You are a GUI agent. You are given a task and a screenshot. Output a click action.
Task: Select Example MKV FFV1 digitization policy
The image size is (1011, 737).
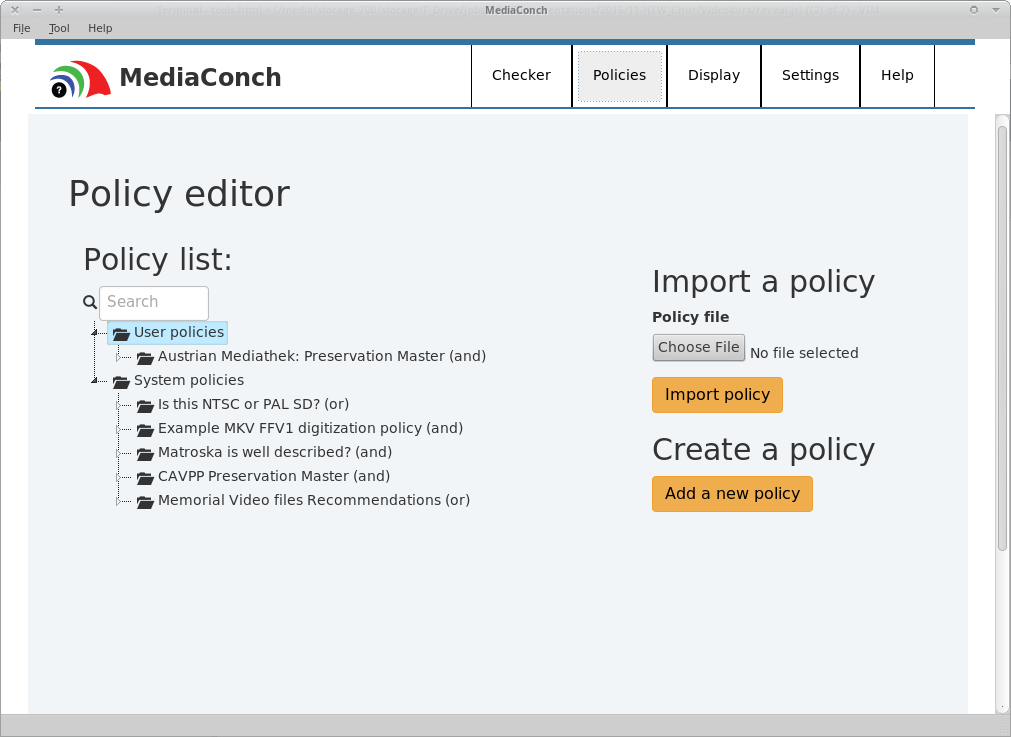coord(310,428)
